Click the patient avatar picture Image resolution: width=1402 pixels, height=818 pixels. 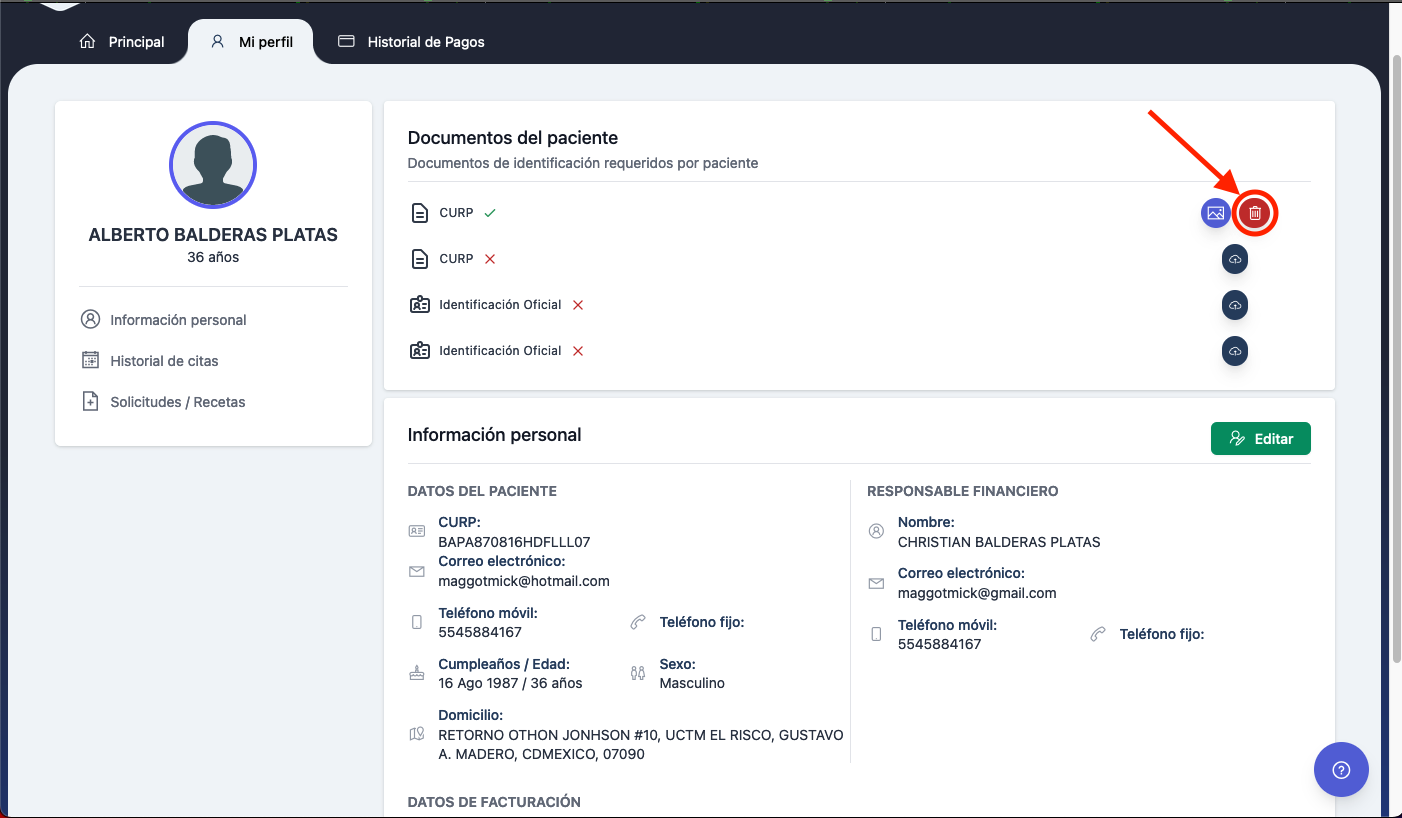point(213,165)
